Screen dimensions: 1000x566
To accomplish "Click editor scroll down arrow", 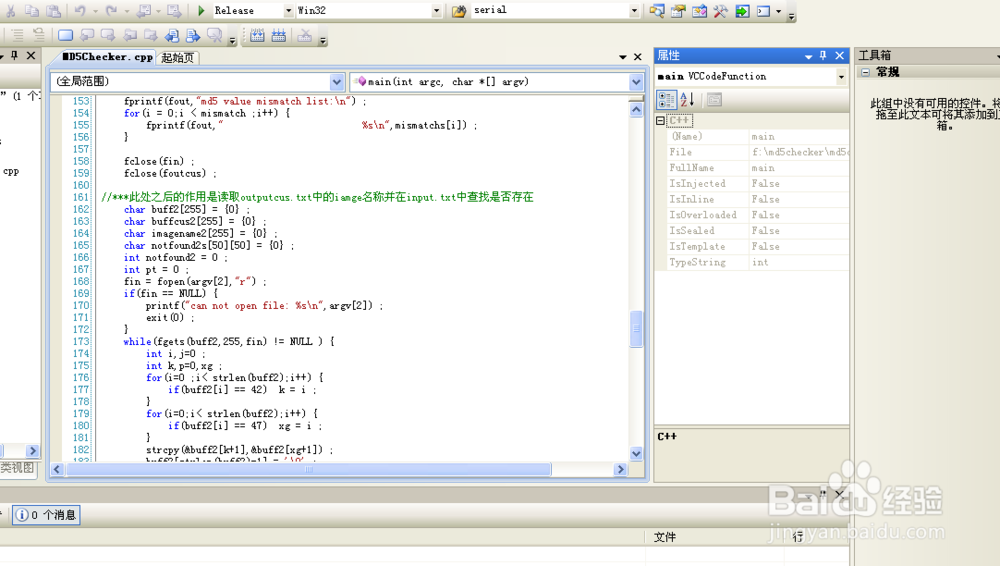I will coord(636,454).
